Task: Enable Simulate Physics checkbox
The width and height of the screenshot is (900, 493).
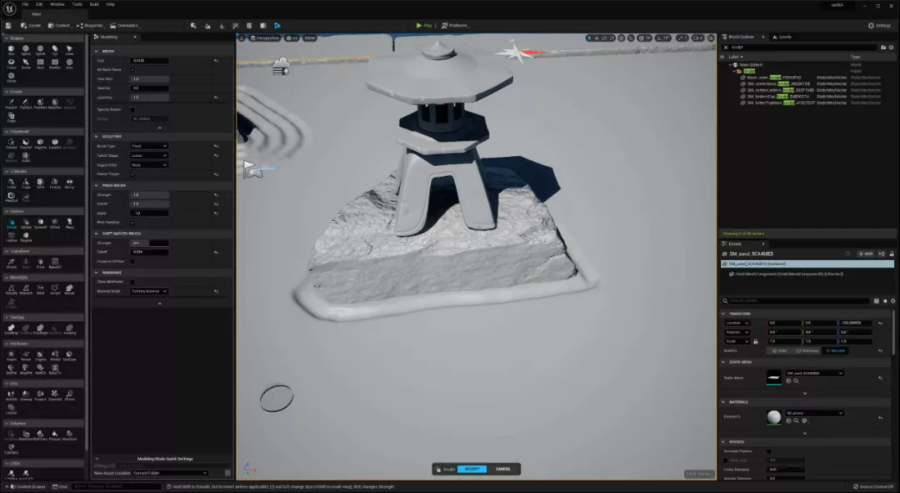Action: pyautogui.click(x=769, y=451)
